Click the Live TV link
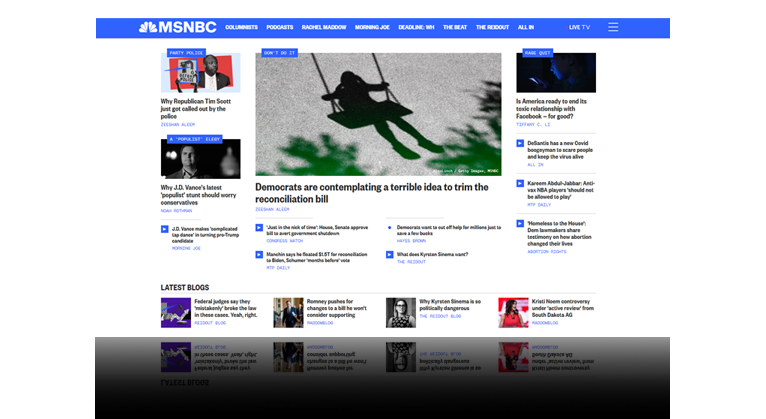This screenshot has width=766, height=419. [x=579, y=27]
